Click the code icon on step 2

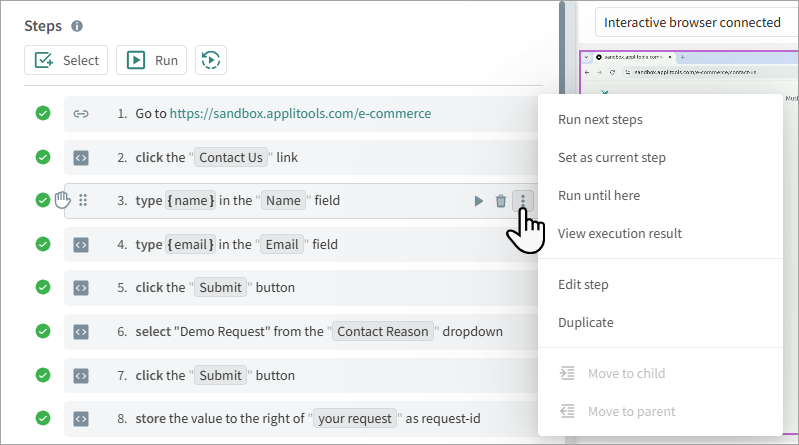[81, 157]
